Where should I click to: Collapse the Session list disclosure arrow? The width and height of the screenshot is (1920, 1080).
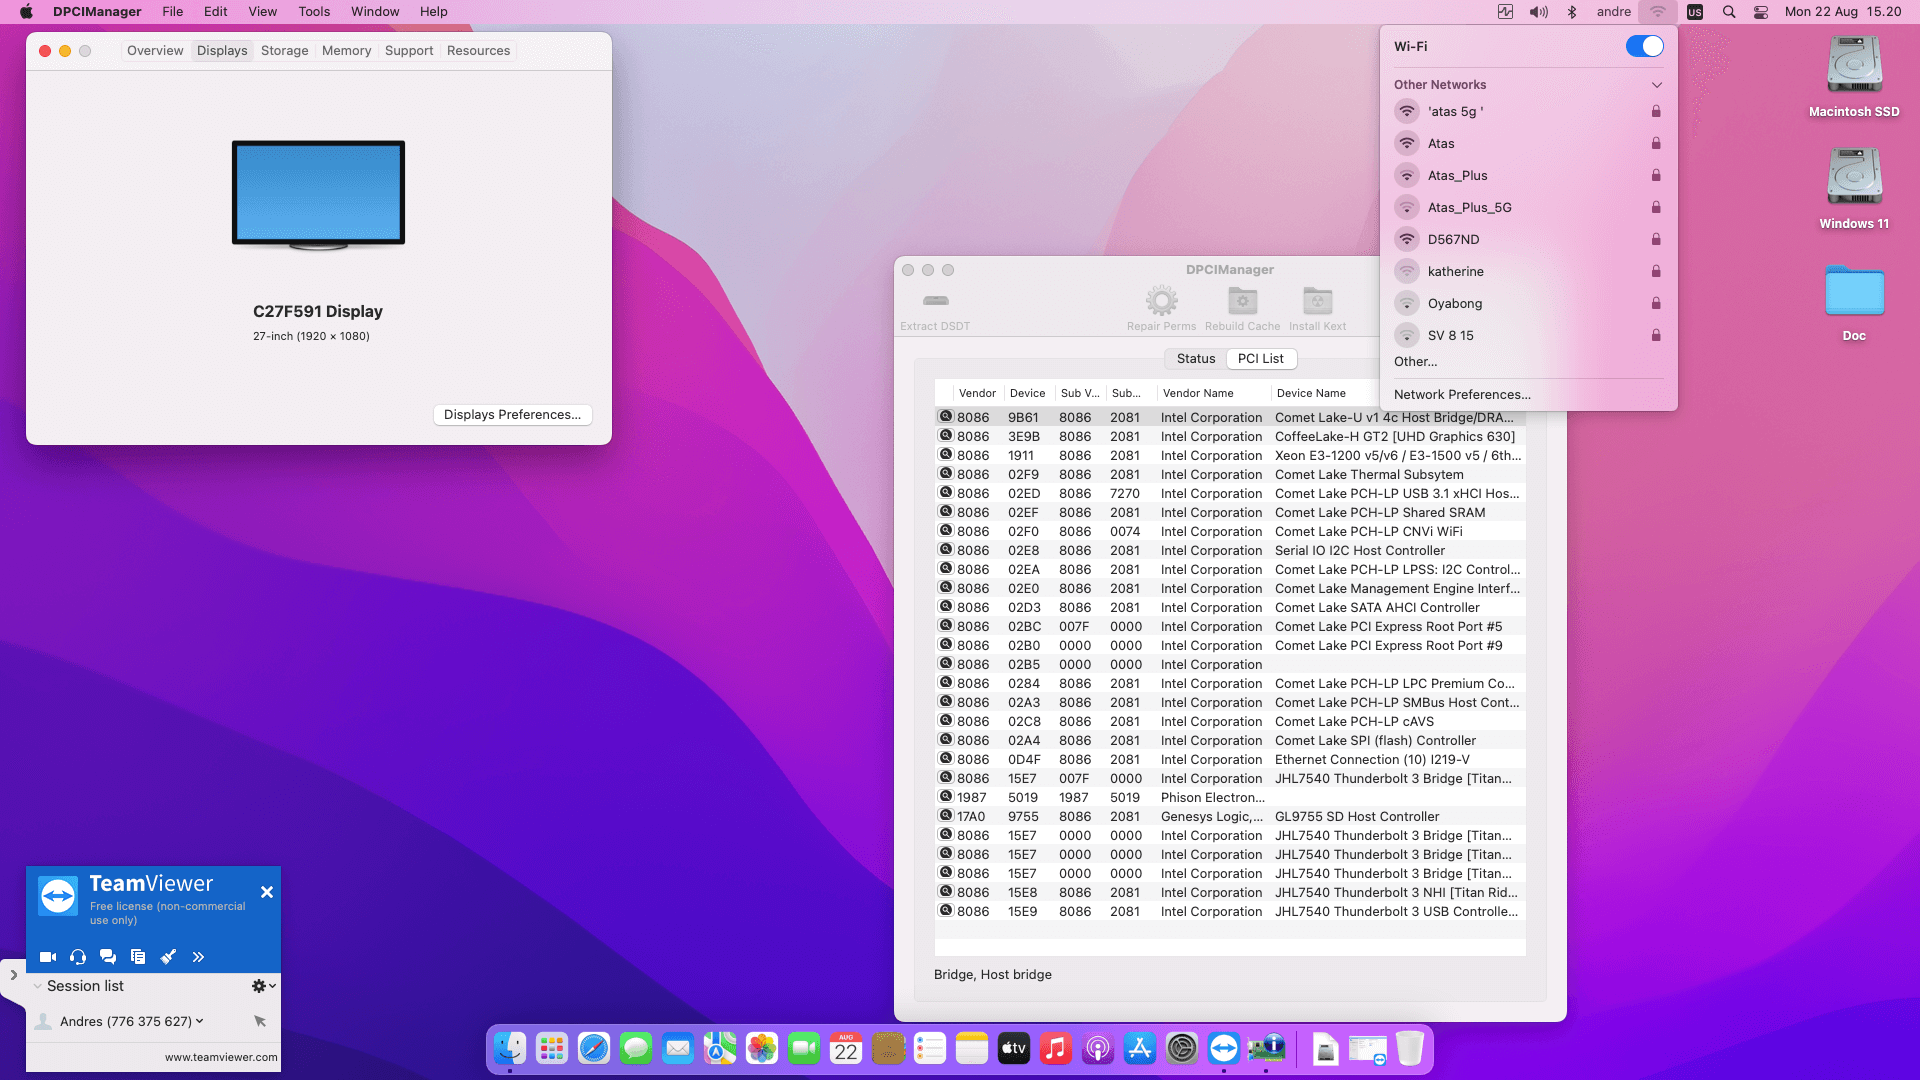click(x=38, y=986)
